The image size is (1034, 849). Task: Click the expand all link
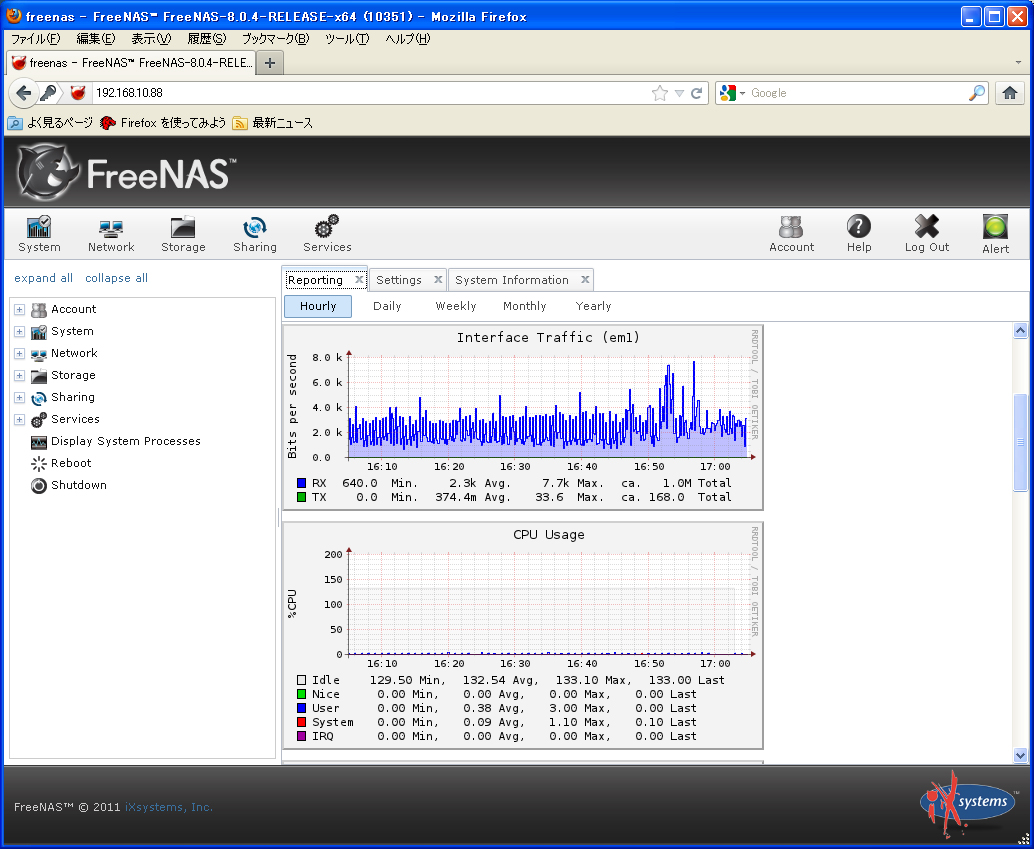coord(44,278)
